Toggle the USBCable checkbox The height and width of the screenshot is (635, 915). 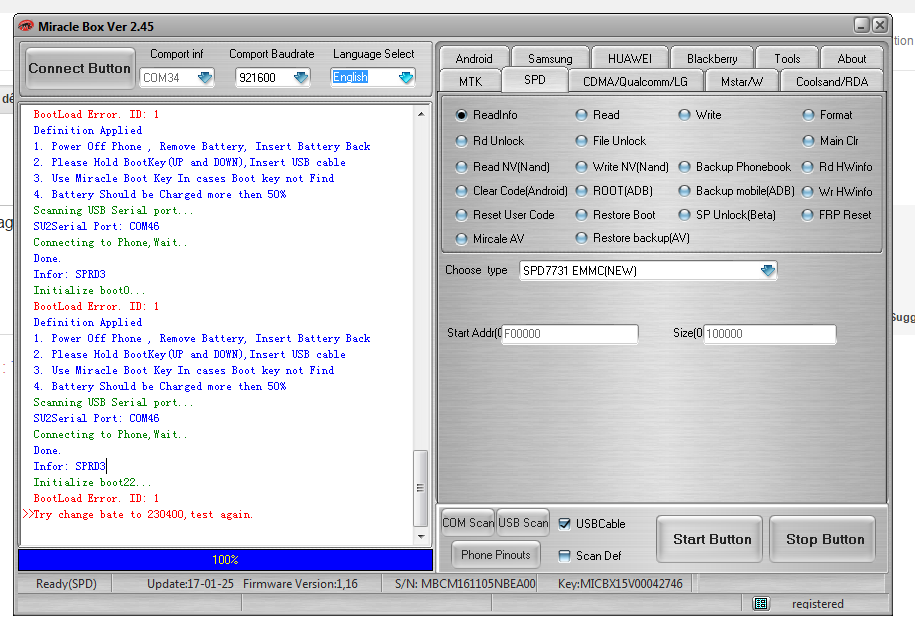(x=564, y=524)
